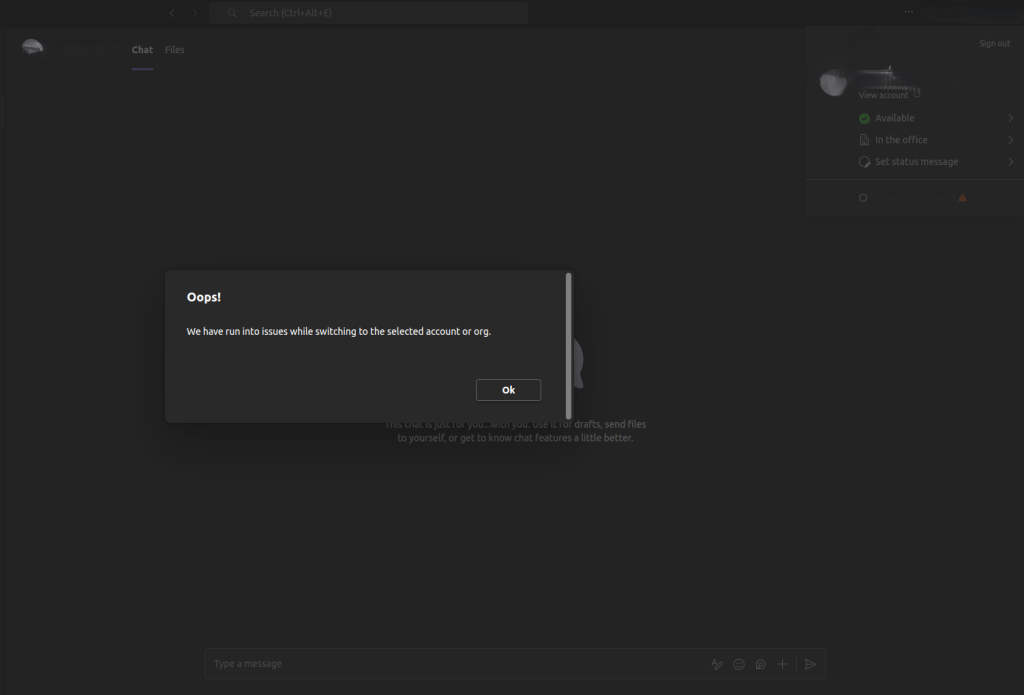Image resolution: width=1024 pixels, height=695 pixels.
Task: Open the emoji picker icon
Action: click(739, 664)
